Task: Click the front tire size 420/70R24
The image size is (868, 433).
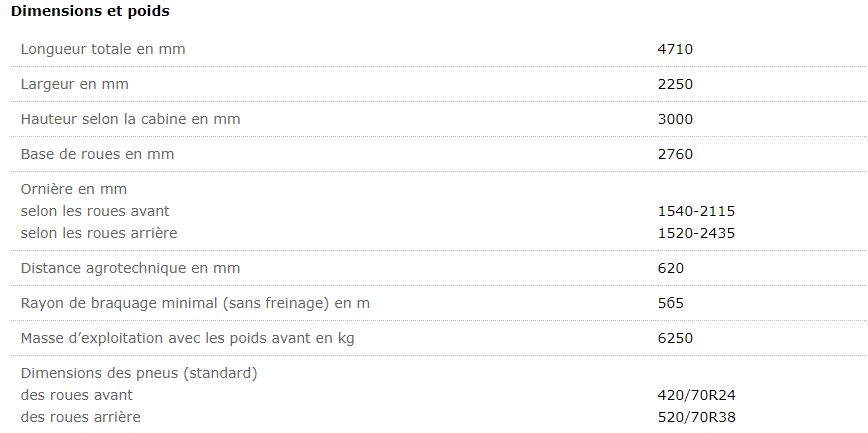Action: (696, 395)
